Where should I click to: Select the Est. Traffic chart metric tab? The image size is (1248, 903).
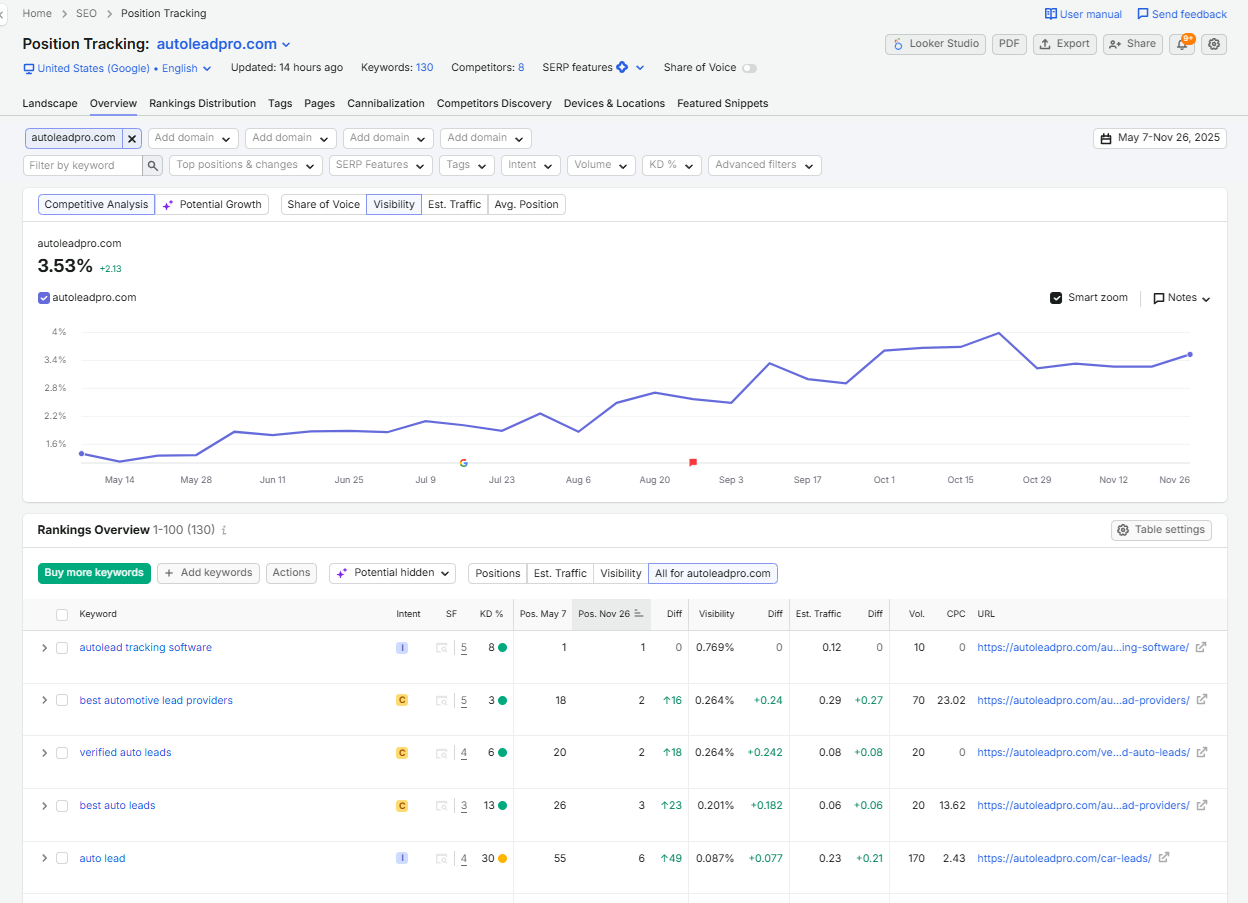[x=454, y=205]
